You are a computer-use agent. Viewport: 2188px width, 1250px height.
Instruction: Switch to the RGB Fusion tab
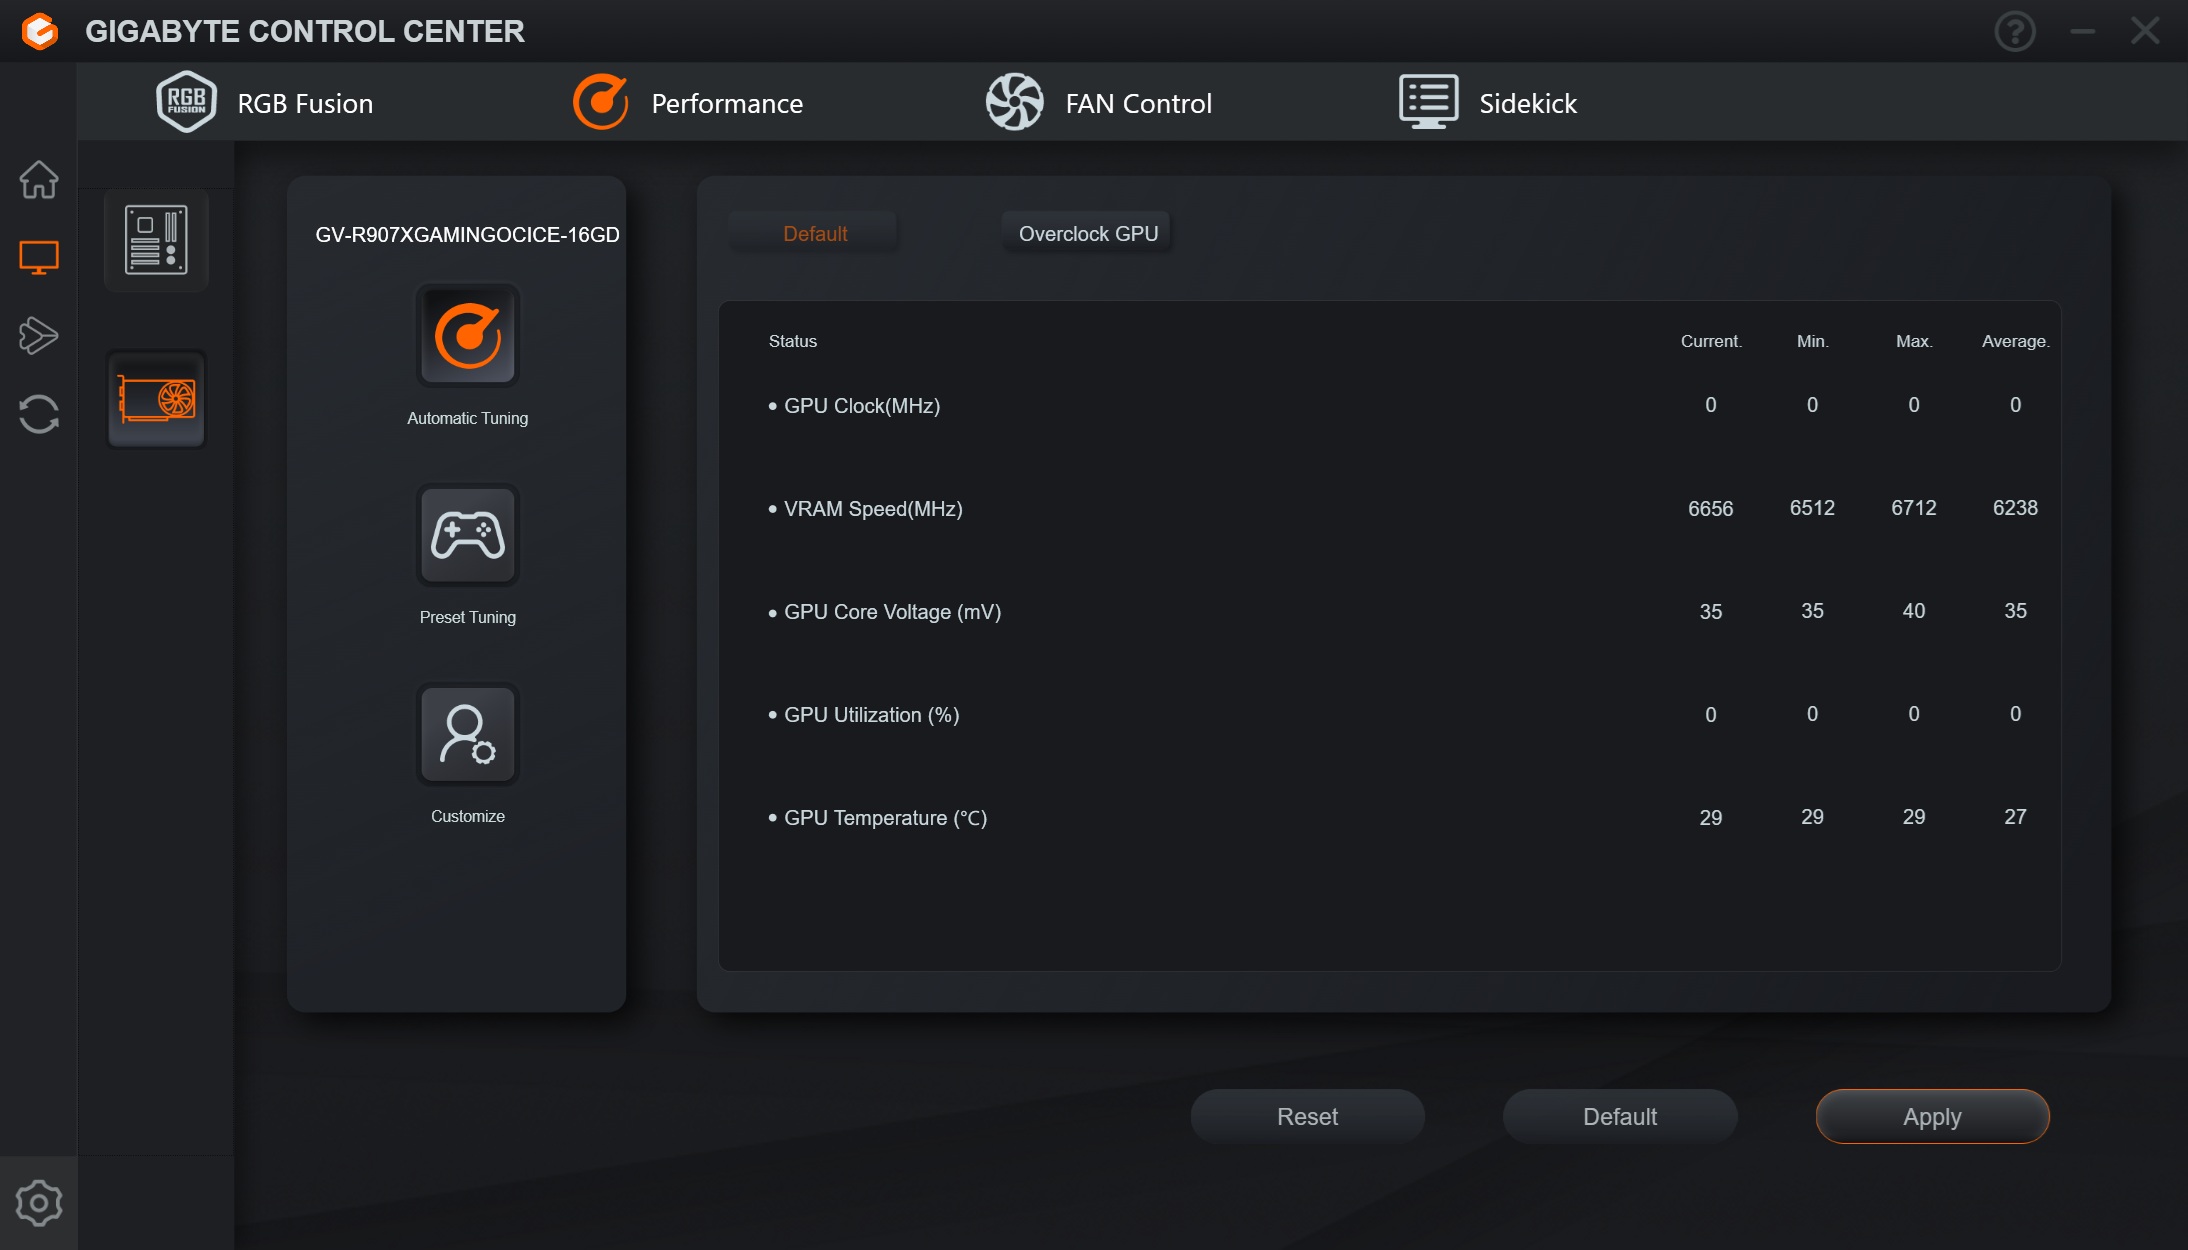click(x=265, y=103)
